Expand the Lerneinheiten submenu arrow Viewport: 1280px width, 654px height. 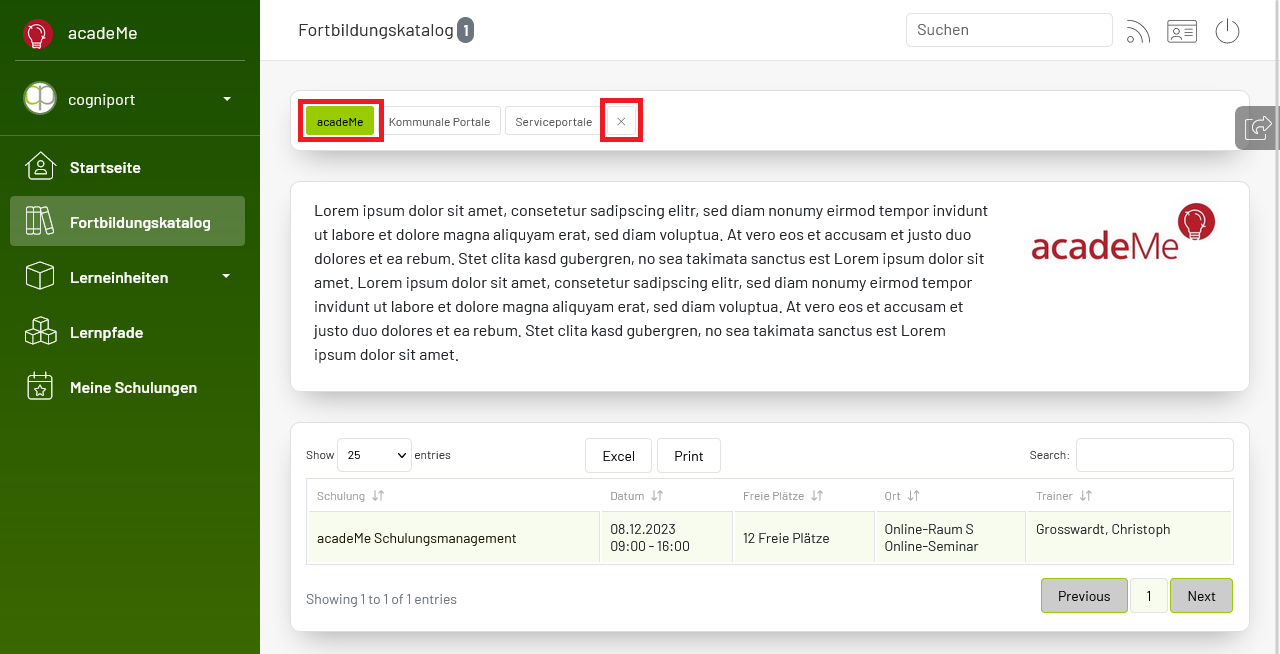click(x=226, y=276)
